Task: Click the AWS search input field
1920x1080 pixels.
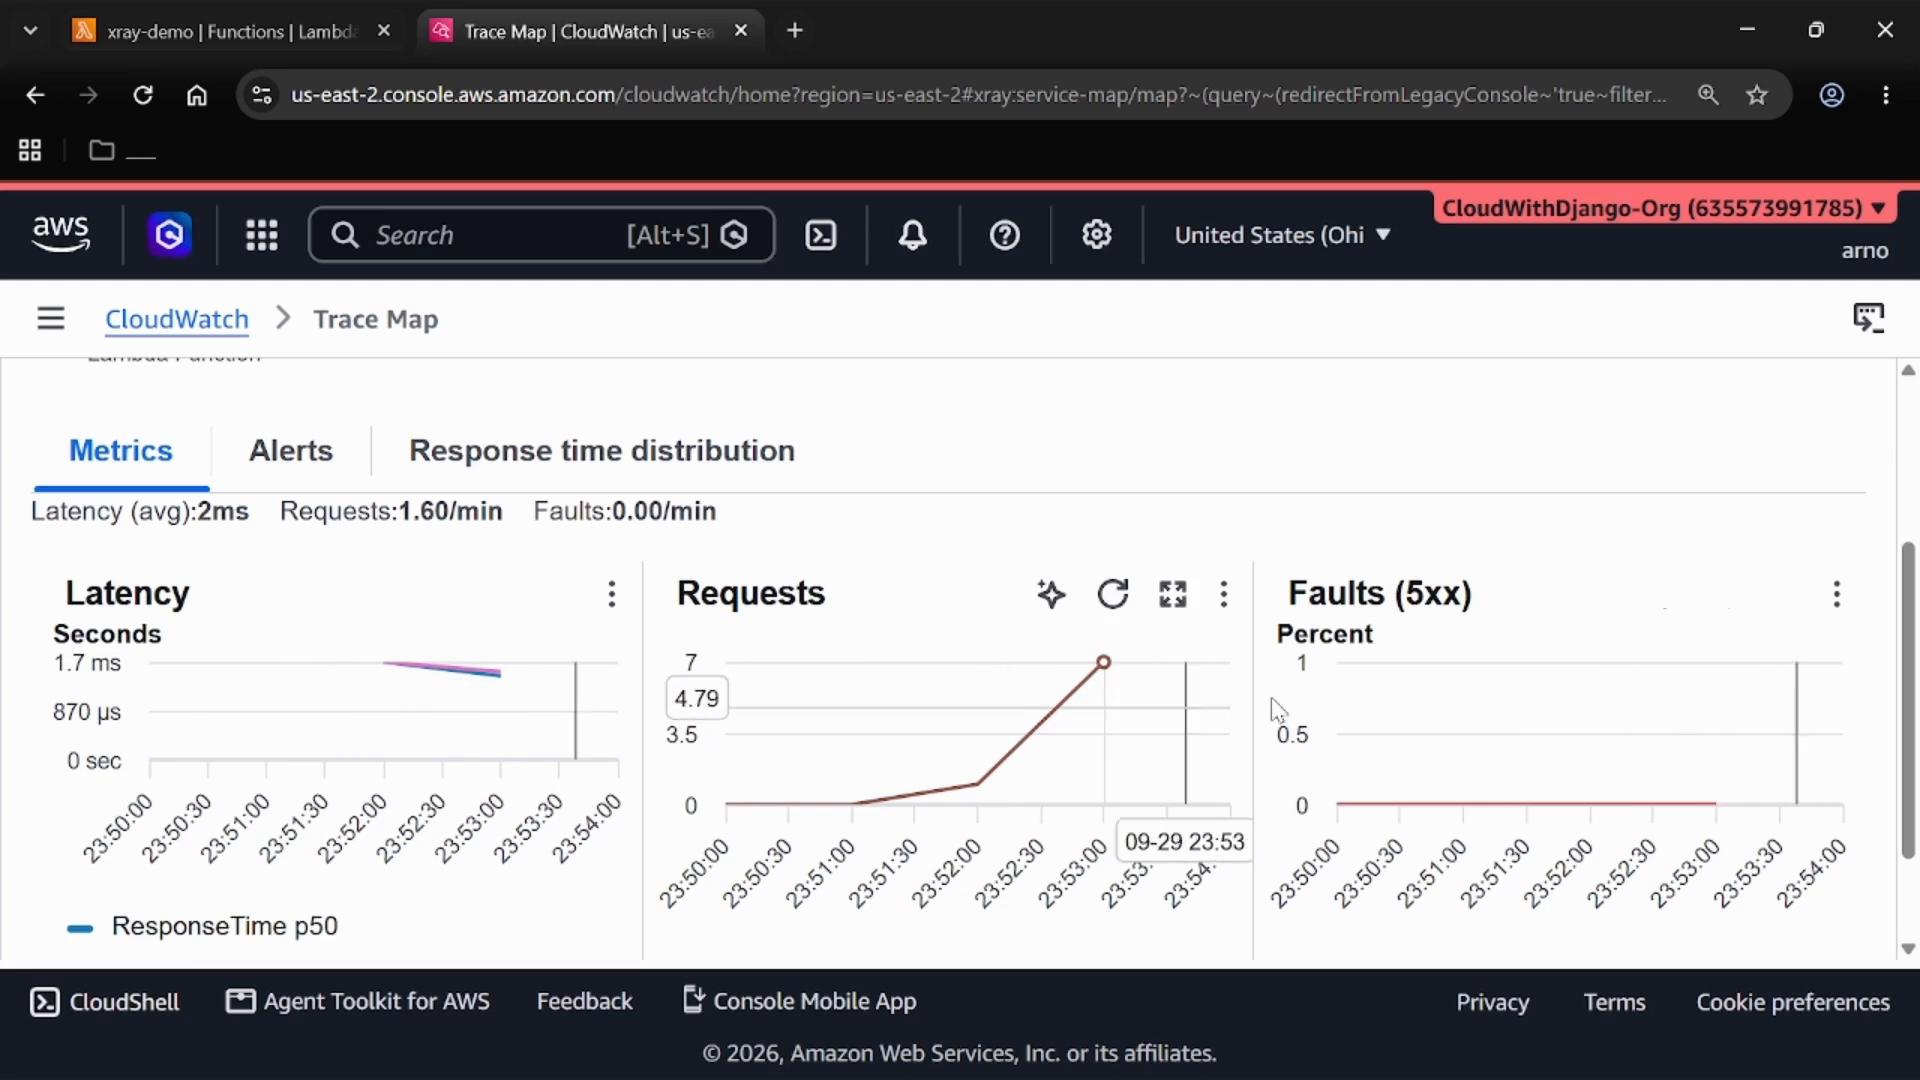Action: pyautogui.click(x=542, y=235)
